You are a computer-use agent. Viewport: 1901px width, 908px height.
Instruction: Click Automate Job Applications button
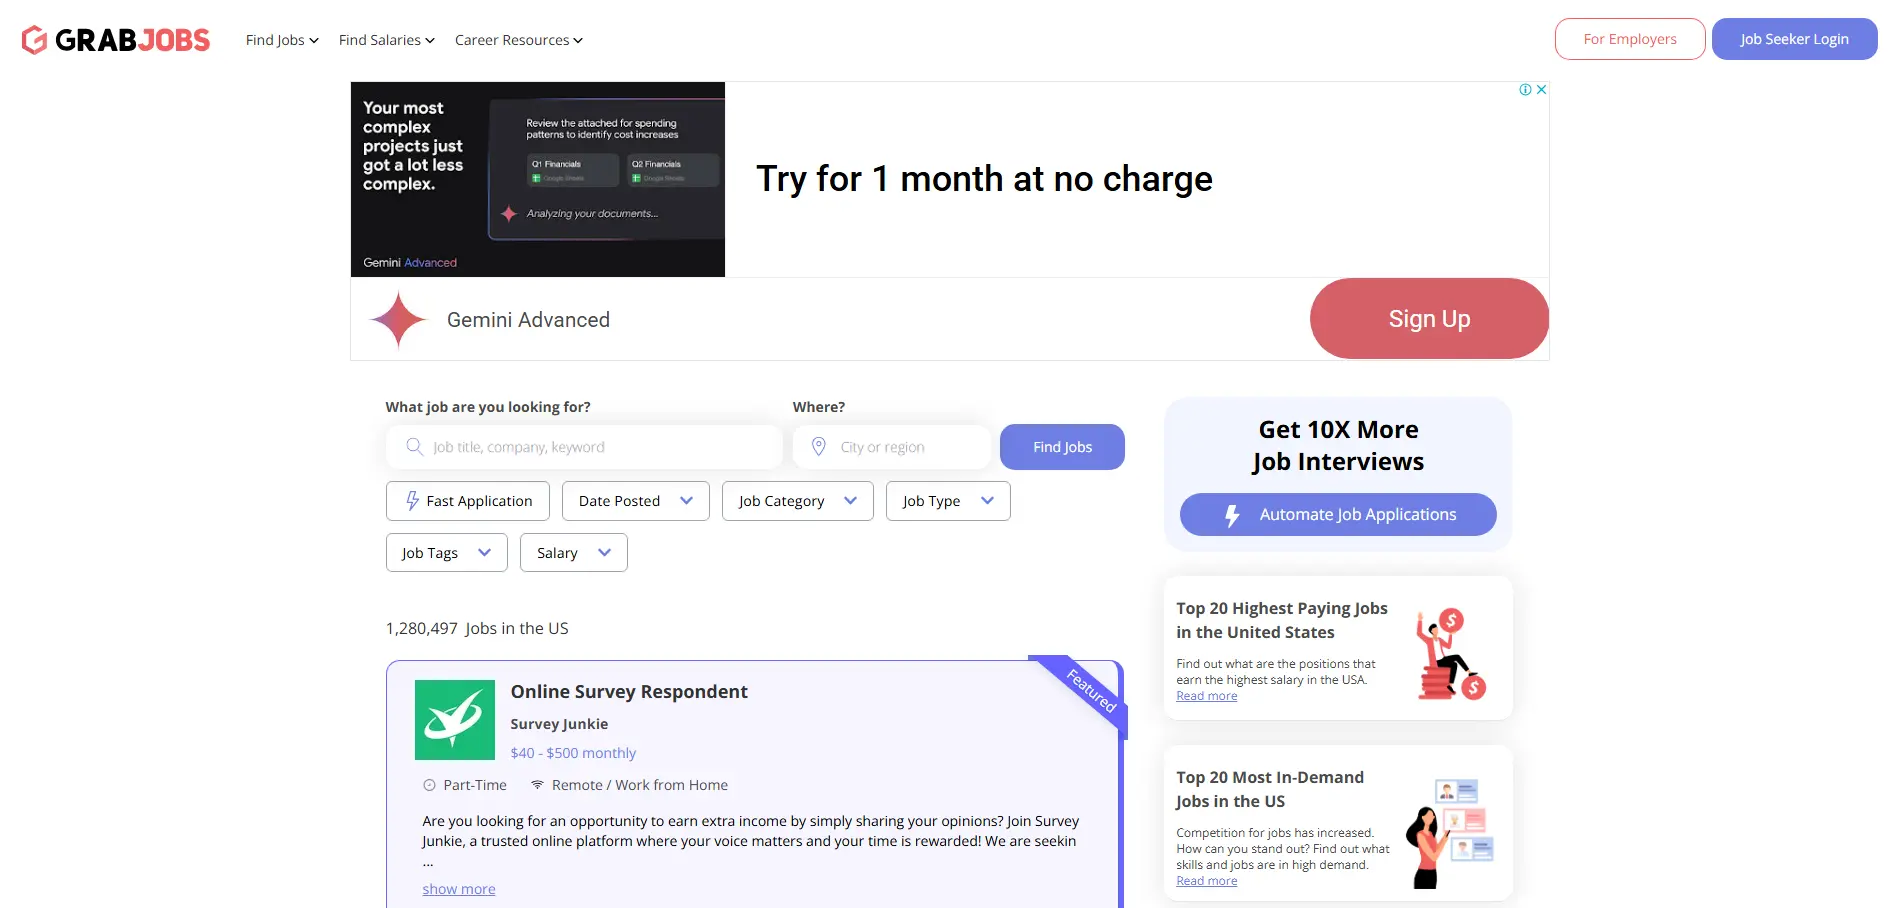[x=1338, y=515]
